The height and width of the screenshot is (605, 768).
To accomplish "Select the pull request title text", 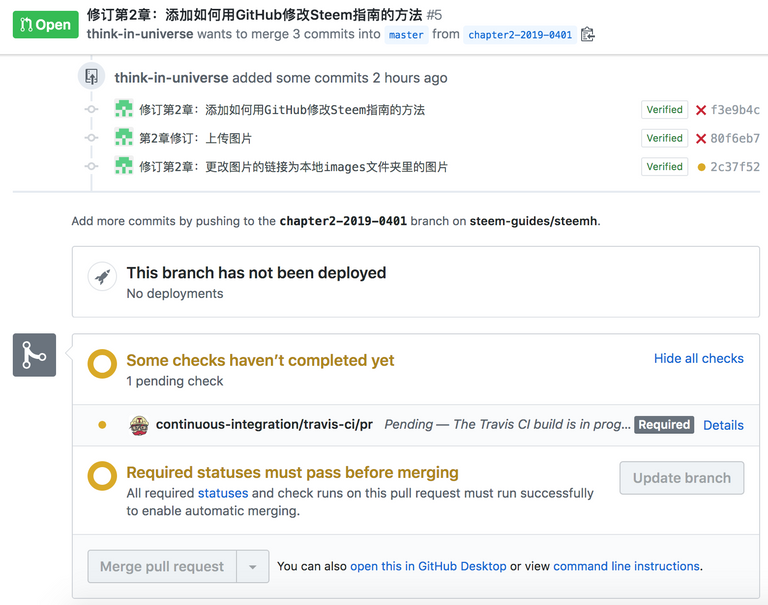I will [x=254, y=15].
